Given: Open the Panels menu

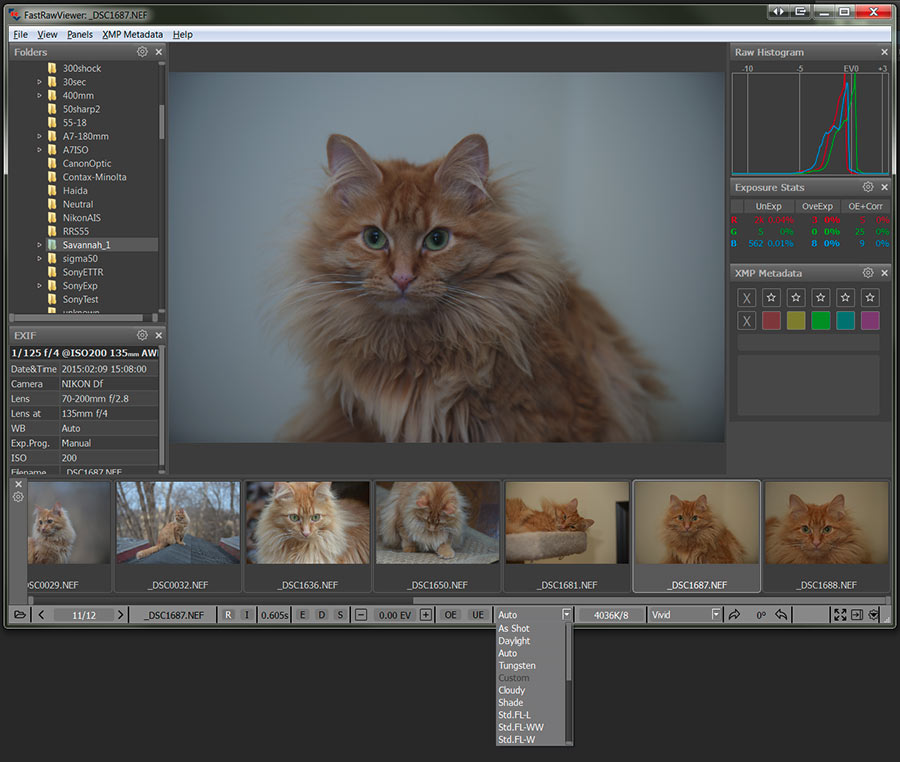Looking at the screenshot, I should 80,34.
